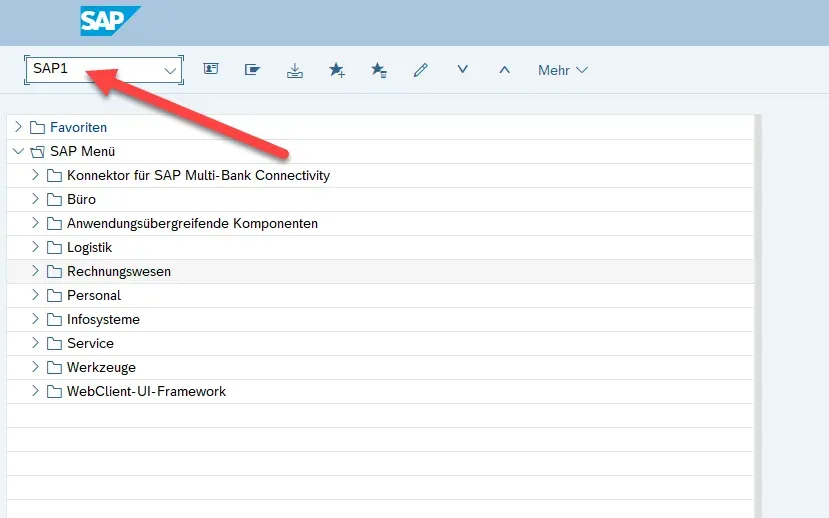The height and width of the screenshot is (518, 829).
Task: Click the move favorite up arrow icon
Action: tap(504, 70)
